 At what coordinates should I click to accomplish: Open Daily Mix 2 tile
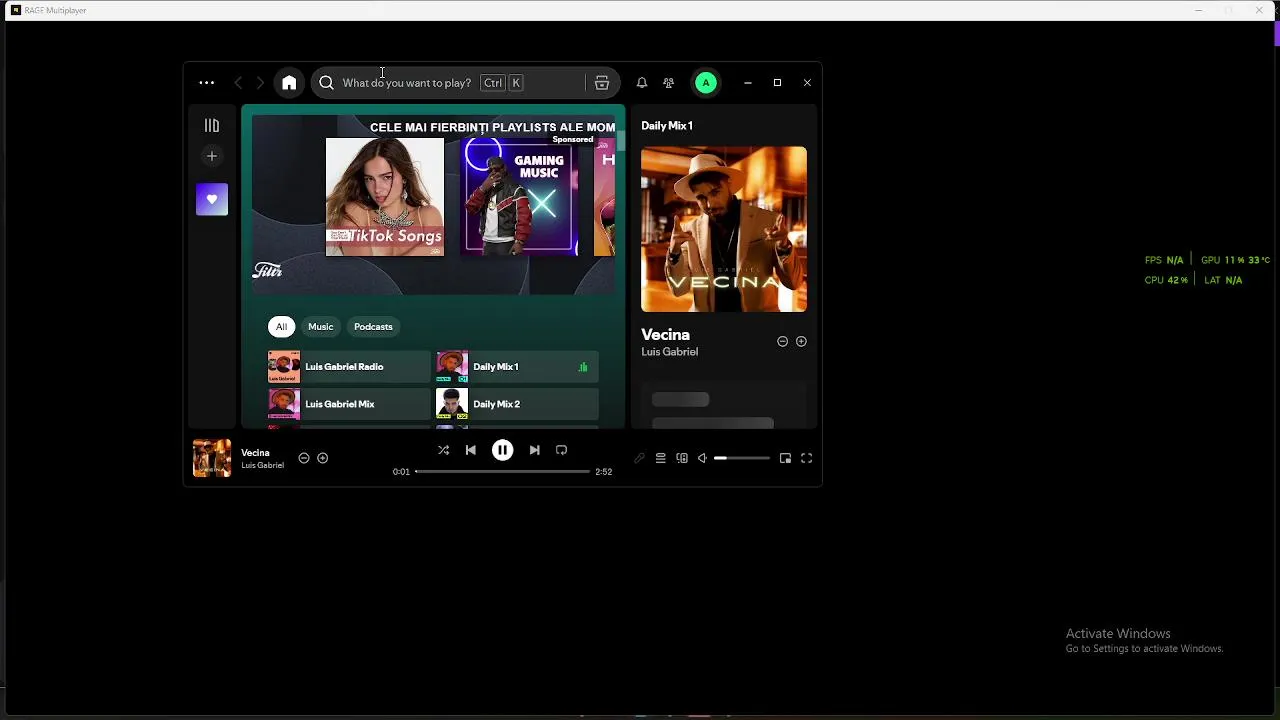(517, 404)
